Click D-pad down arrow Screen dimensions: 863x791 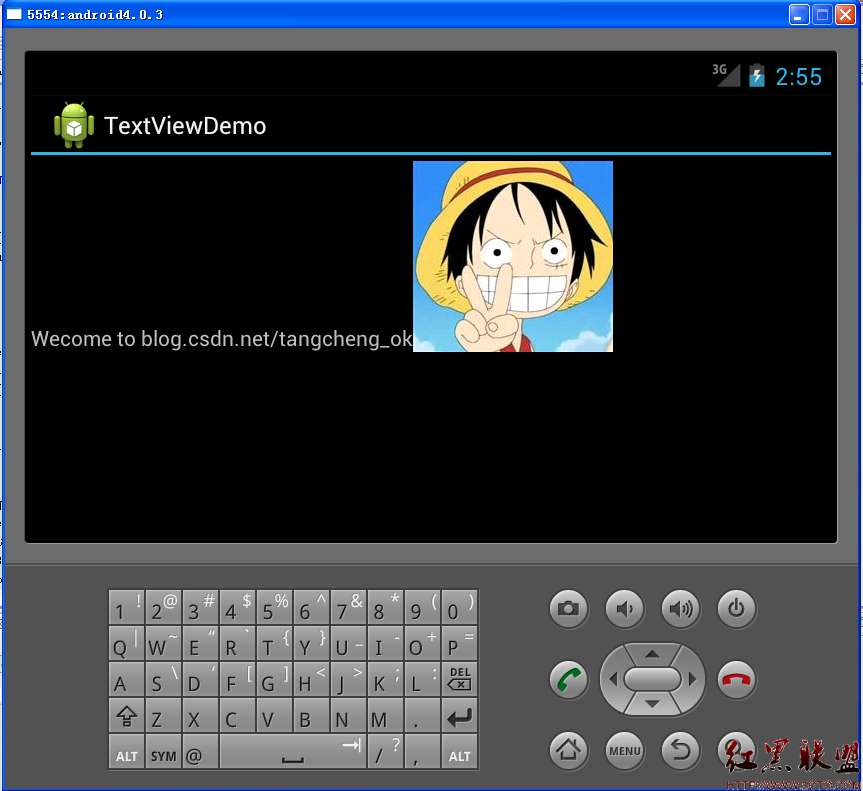pyautogui.click(x=652, y=704)
